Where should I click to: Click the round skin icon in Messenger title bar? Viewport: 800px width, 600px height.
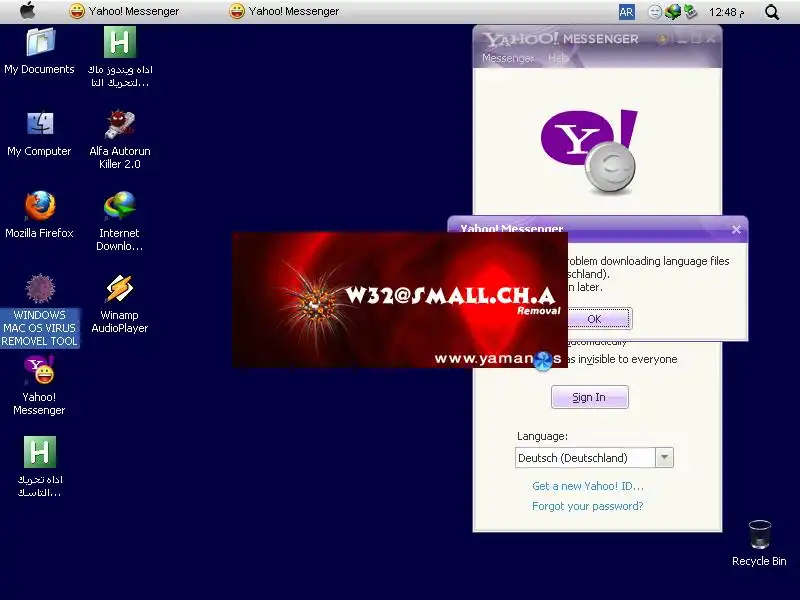[x=662, y=39]
